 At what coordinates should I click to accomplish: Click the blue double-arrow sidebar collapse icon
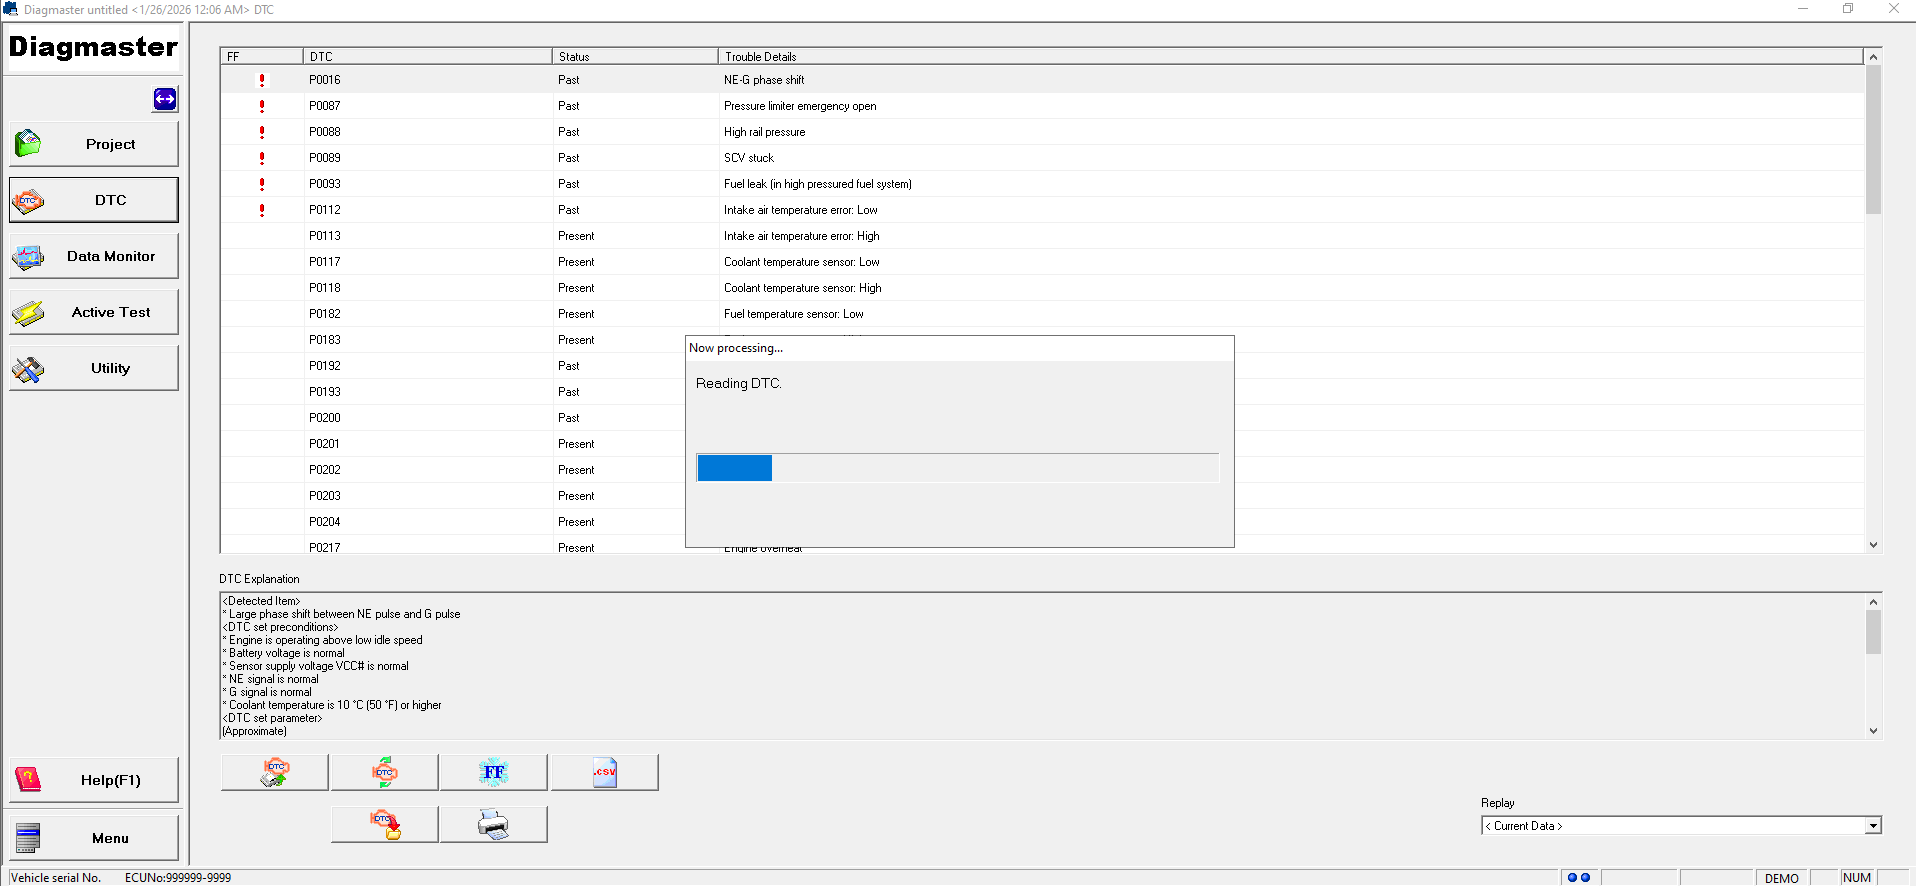click(165, 99)
